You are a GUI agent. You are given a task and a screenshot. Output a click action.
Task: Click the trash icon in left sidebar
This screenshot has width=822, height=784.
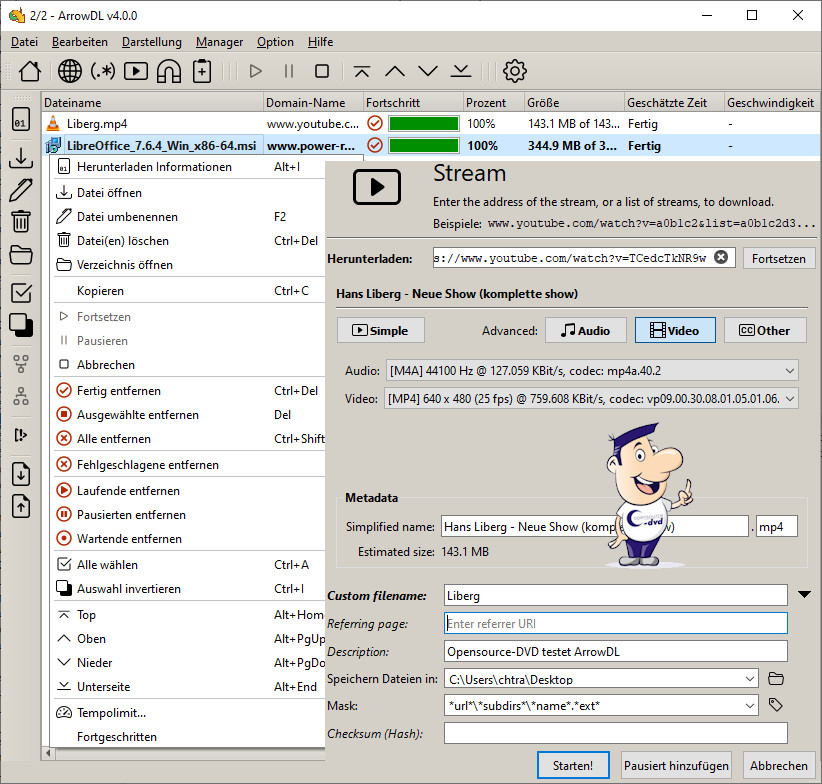click(21, 222)
